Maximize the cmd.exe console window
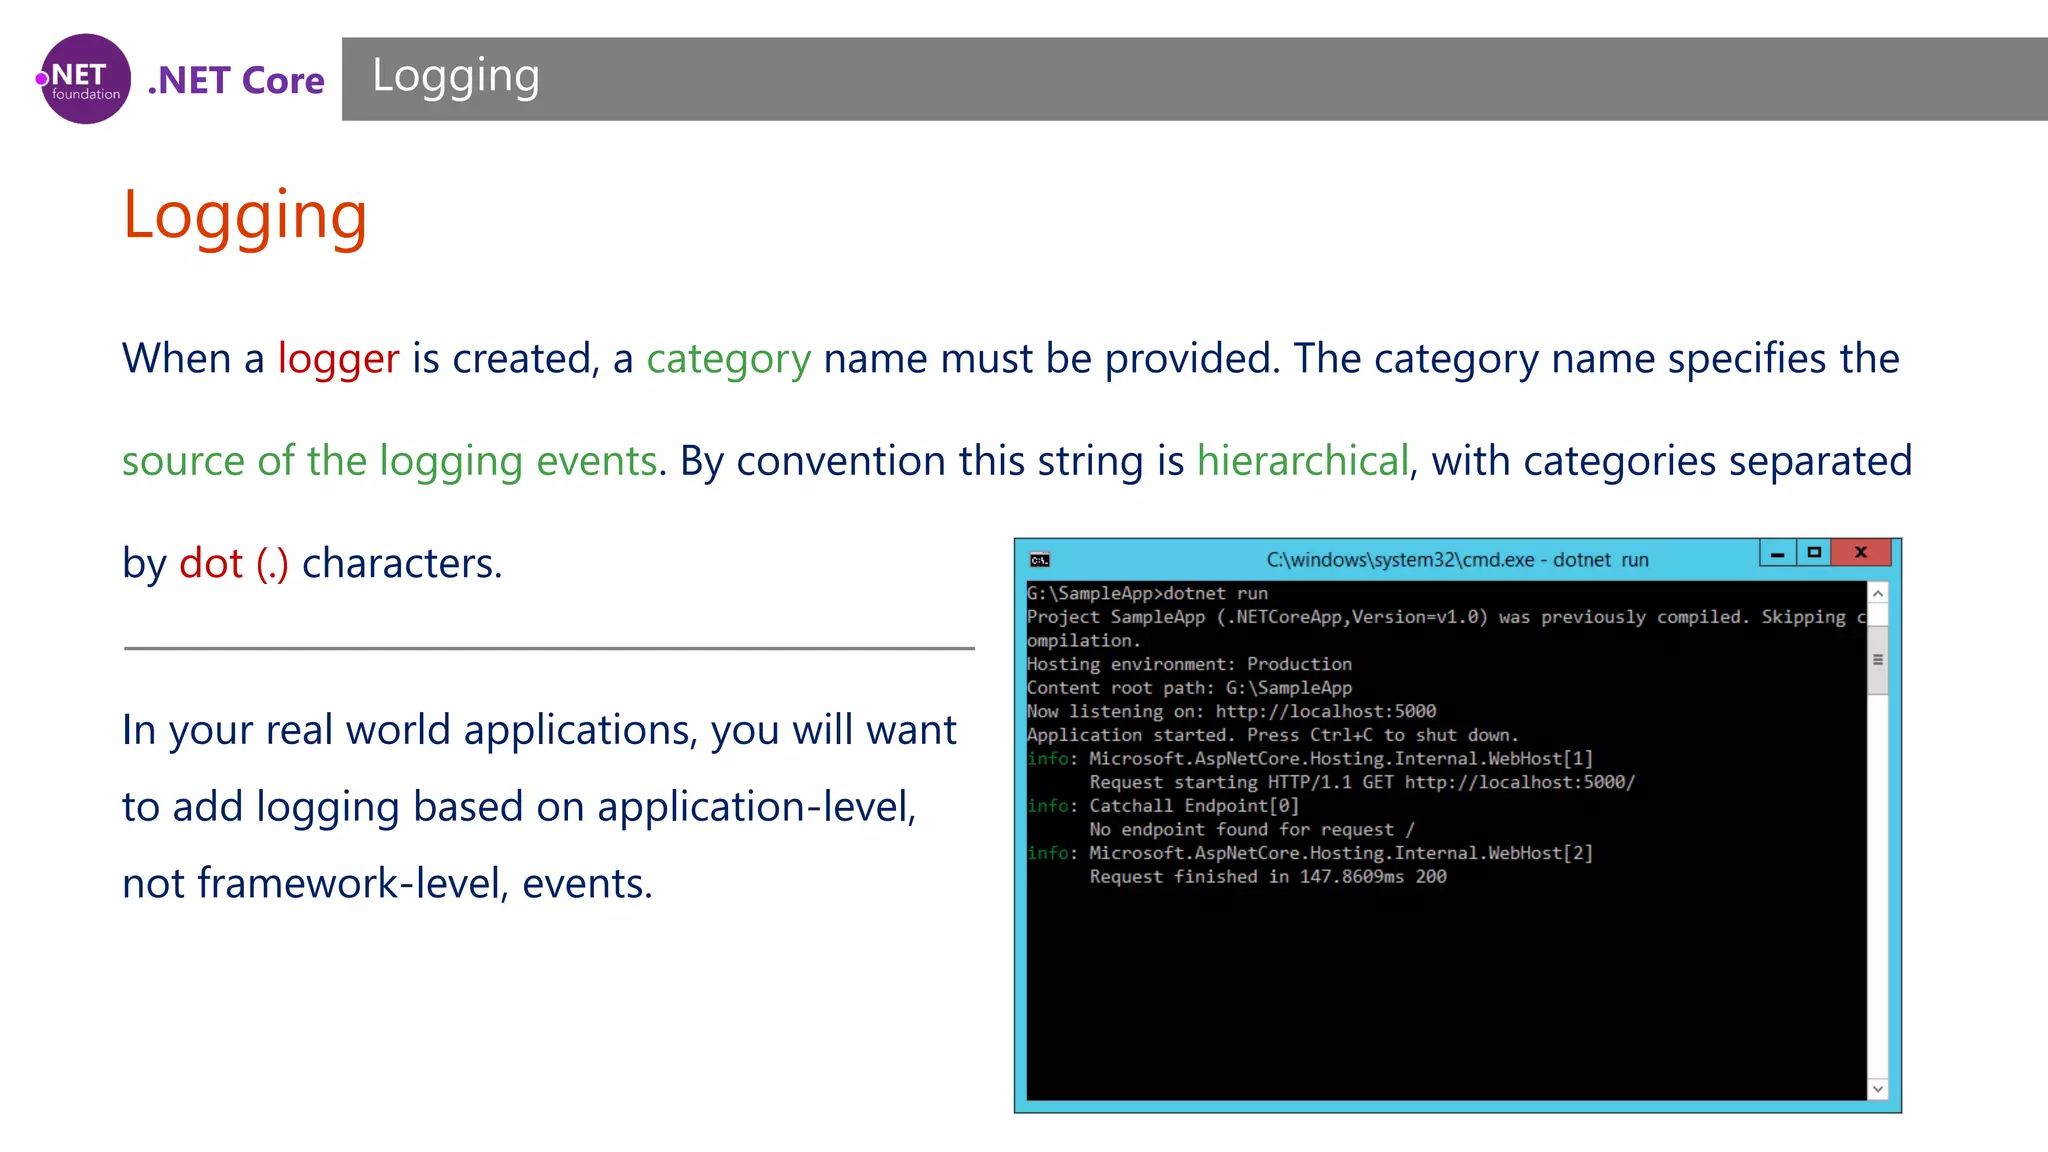The image size is (2048, 1152). [1814, 553]
